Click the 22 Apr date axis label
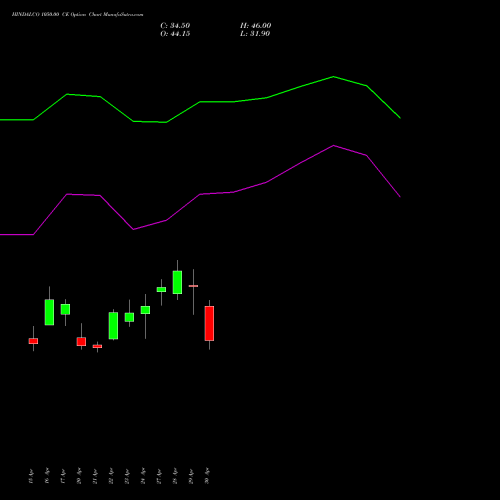This screenshot has height=500, width=500. point(111,476)
